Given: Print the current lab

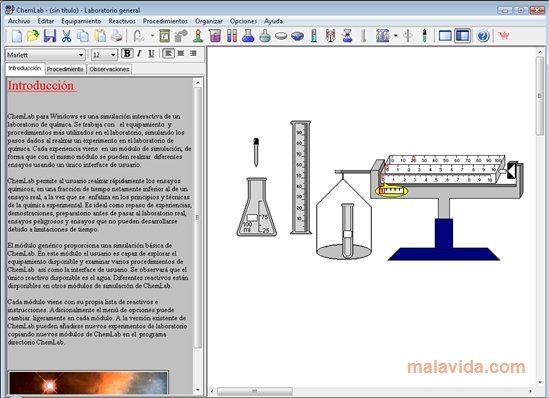Looking at the screenshot, I should coord(116,36).
